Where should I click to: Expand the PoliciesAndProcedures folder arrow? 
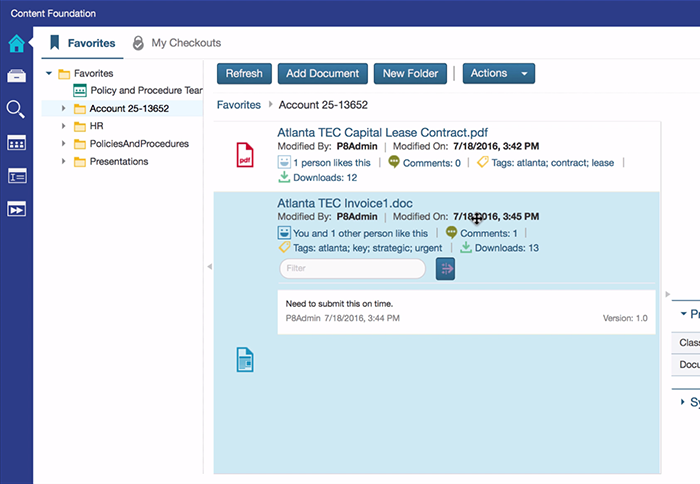[64, 144]
